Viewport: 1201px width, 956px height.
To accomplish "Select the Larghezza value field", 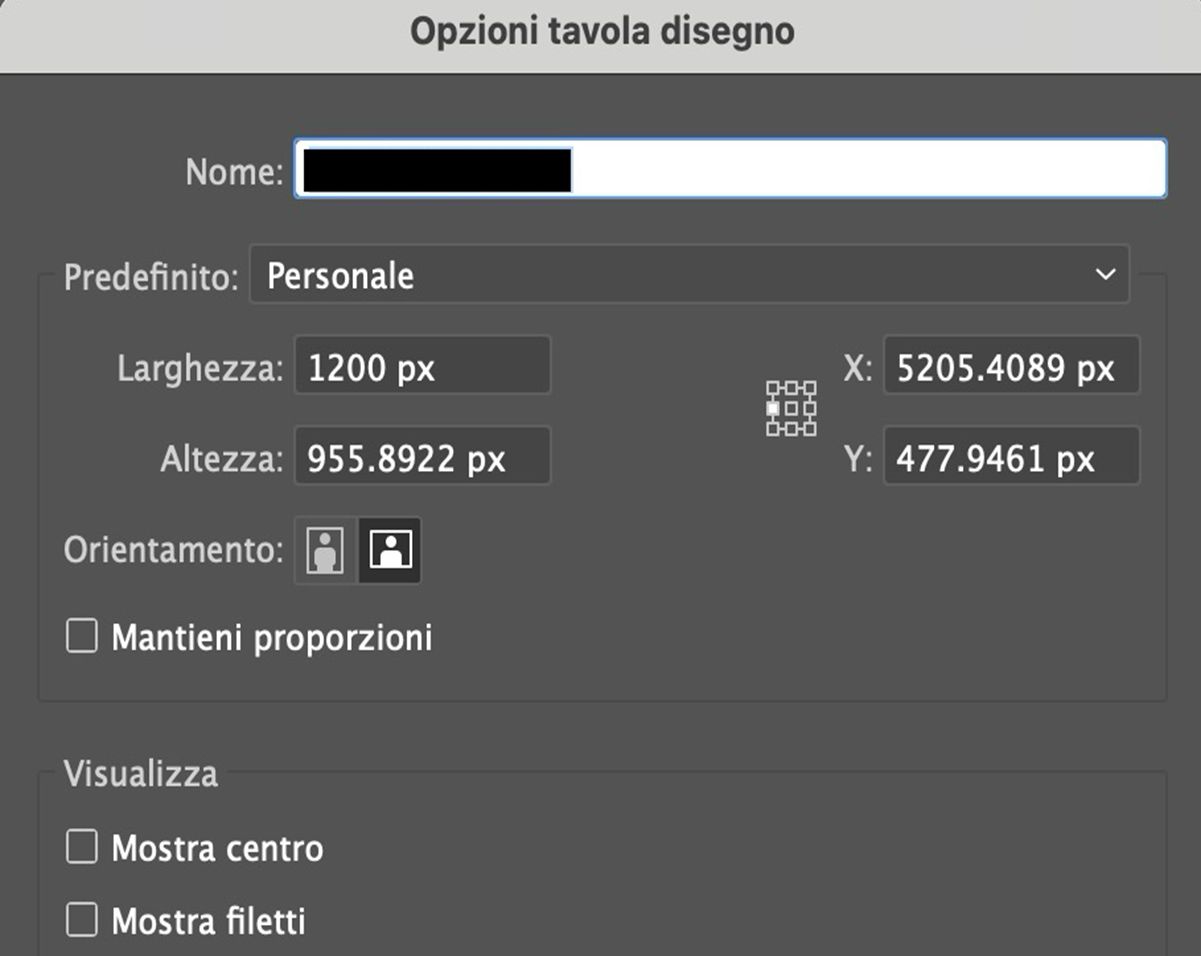I will click(x=422, y=366).
